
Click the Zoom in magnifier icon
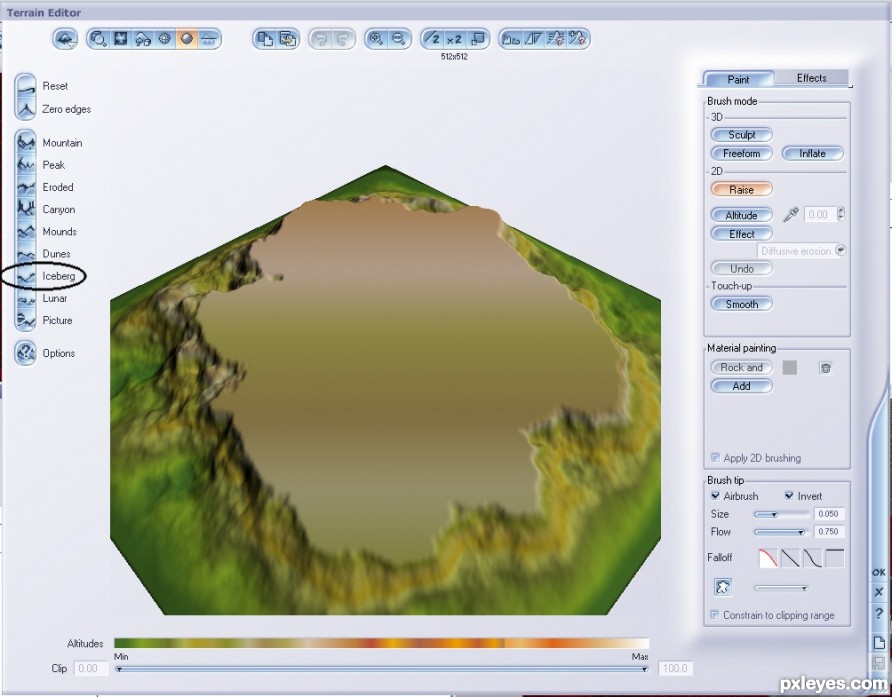point(376,39)
